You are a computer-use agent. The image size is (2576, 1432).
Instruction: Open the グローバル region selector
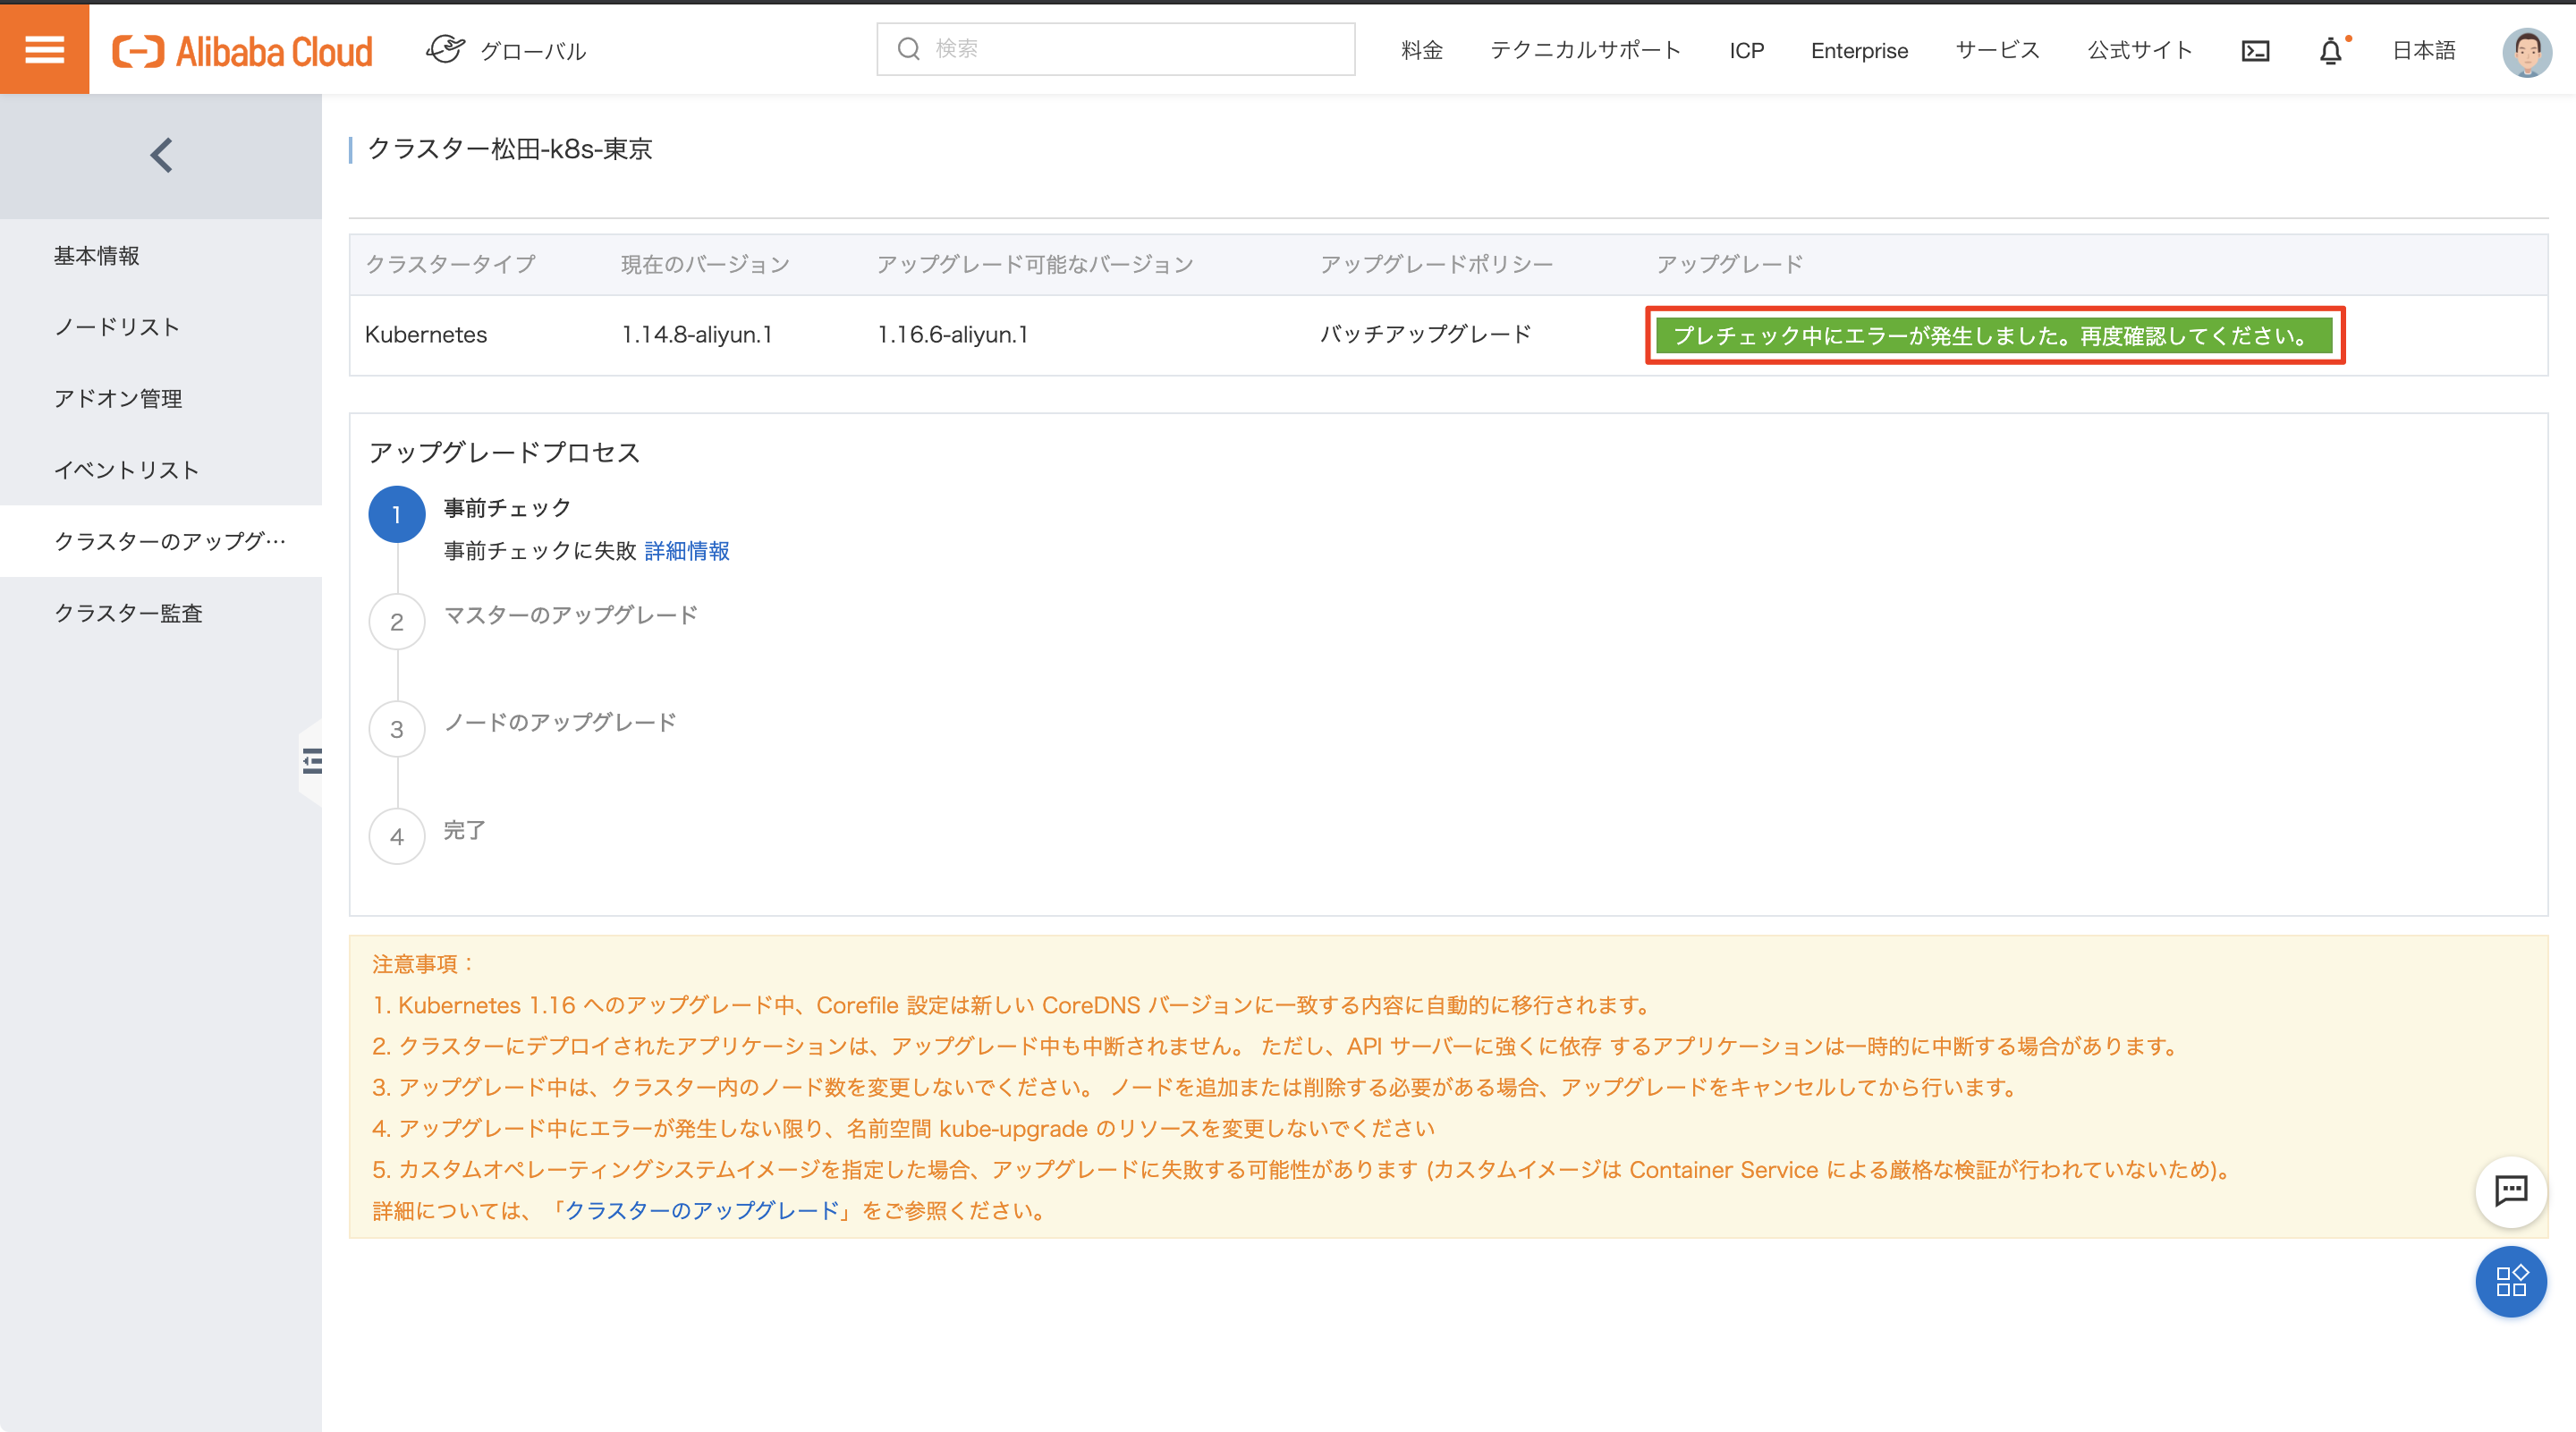click(507, 50)
